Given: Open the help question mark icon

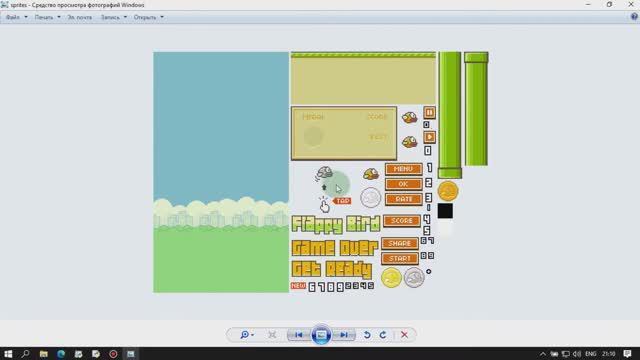Looking at the screenshot, I should click(634, 17).
